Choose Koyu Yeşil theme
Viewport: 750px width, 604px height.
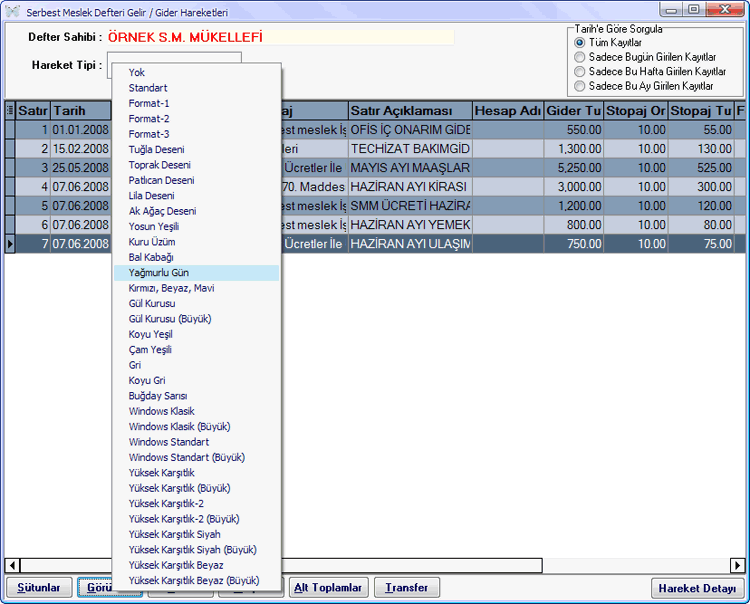click(197, 334)
